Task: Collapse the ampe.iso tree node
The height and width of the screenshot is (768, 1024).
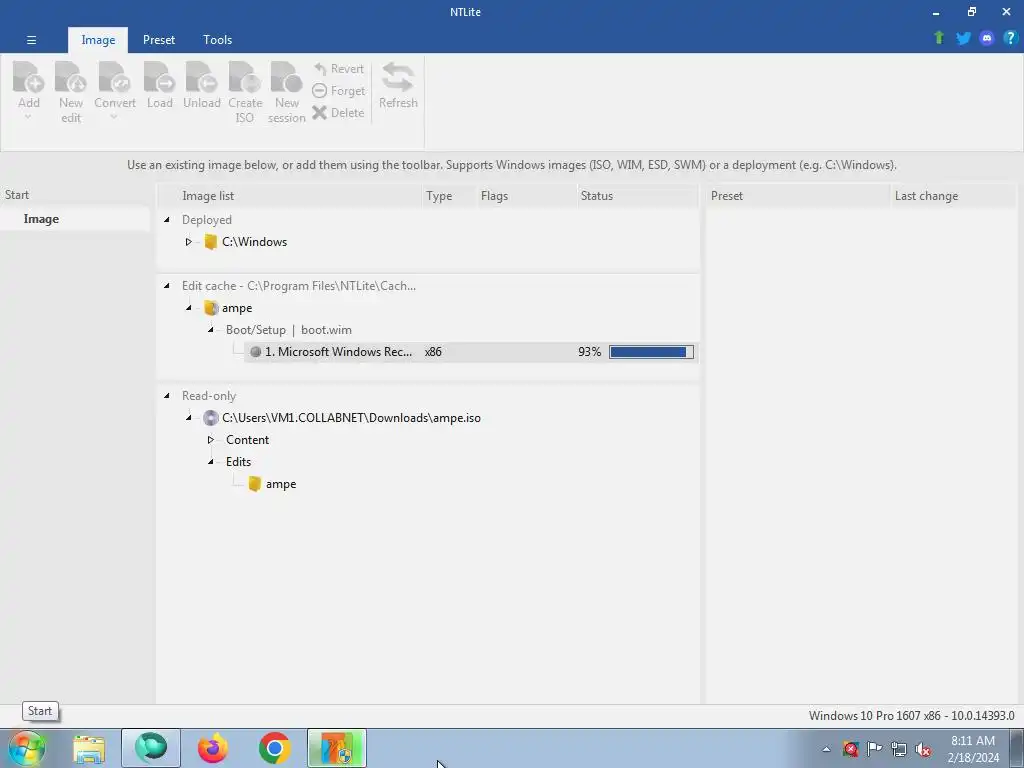Action: point(188,418)
